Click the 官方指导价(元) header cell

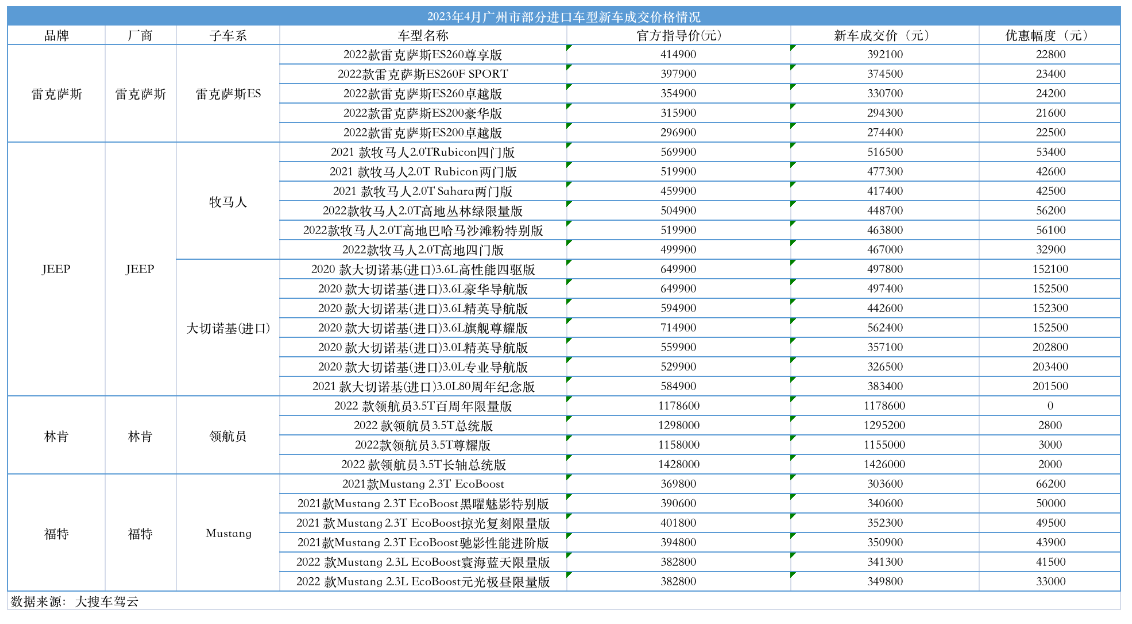coord(678,35)
